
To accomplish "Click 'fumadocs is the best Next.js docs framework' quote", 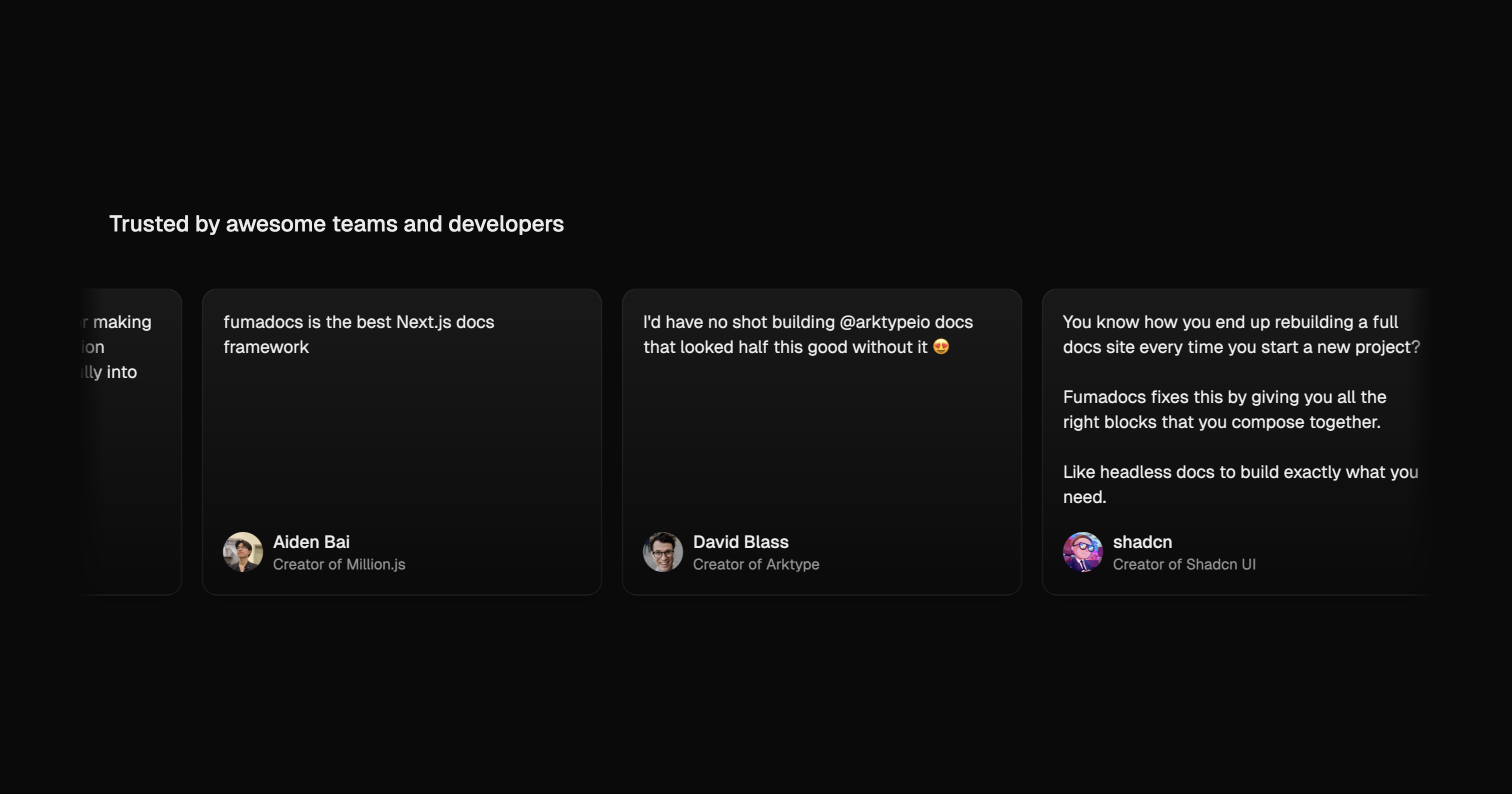I will click(359, 334).
